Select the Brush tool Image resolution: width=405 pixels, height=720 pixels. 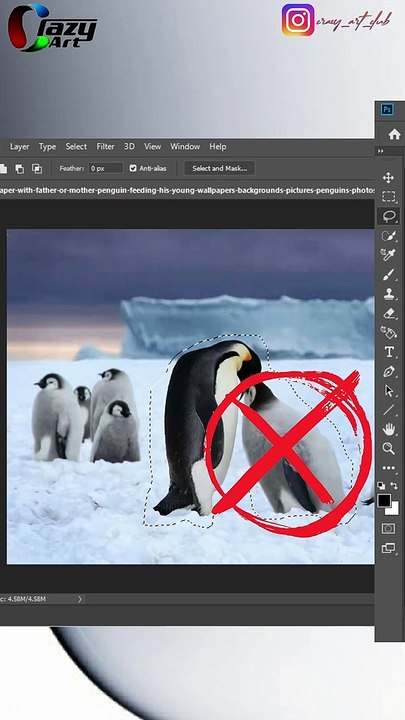(x=388, y=275)
